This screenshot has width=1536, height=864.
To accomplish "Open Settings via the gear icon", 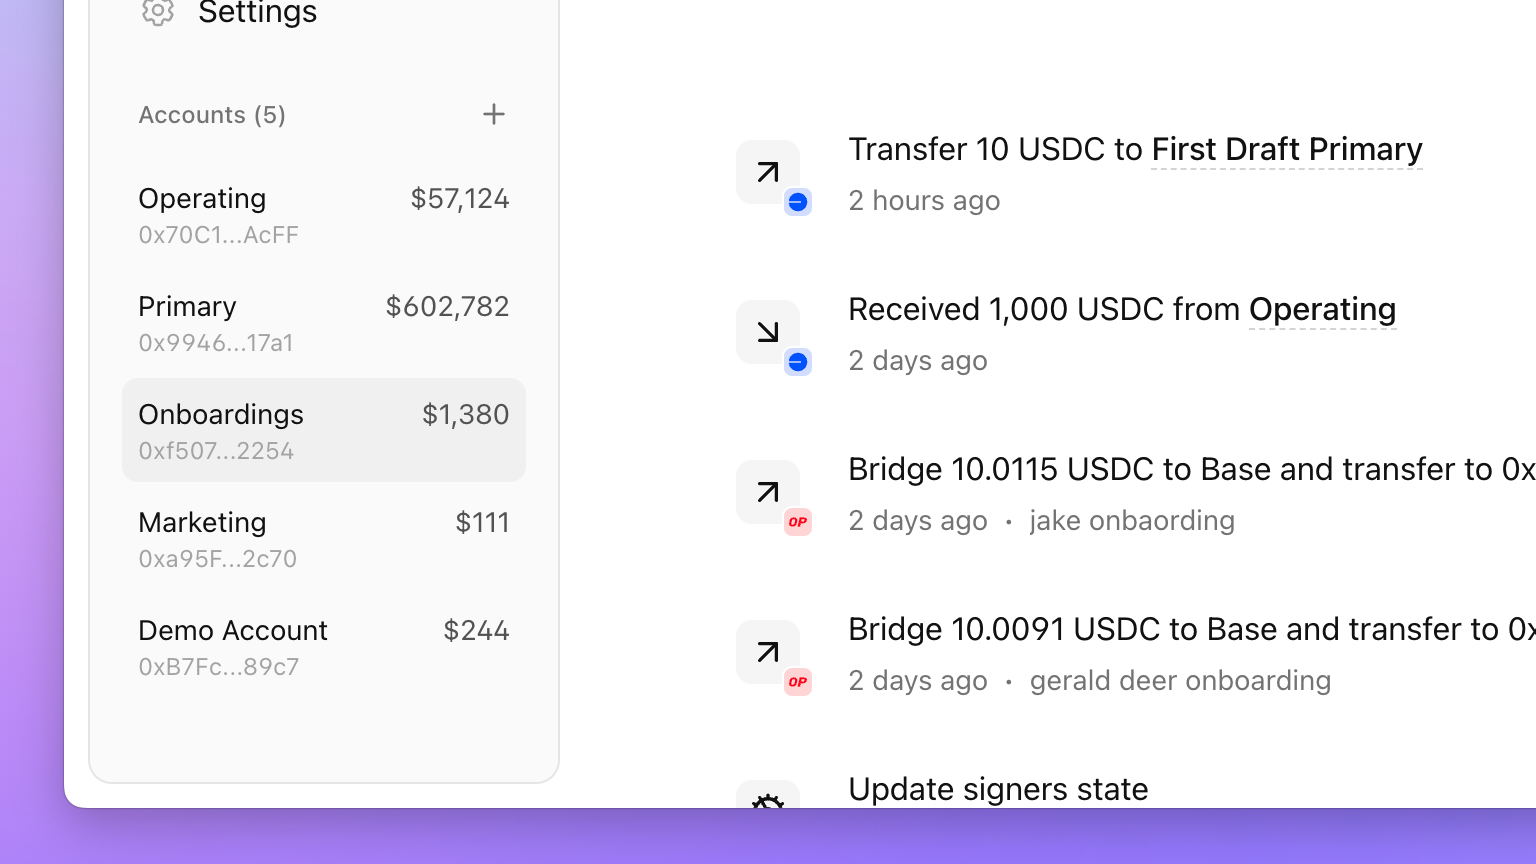I will 157,11.
